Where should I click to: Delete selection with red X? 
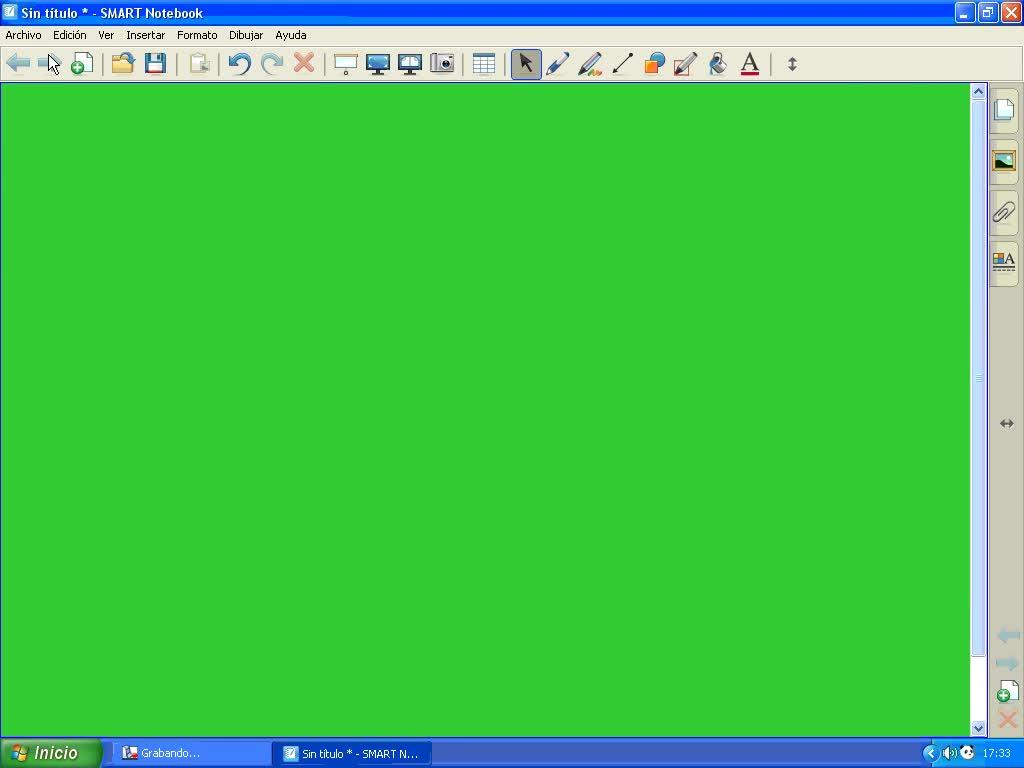click(x=304, y=63)
